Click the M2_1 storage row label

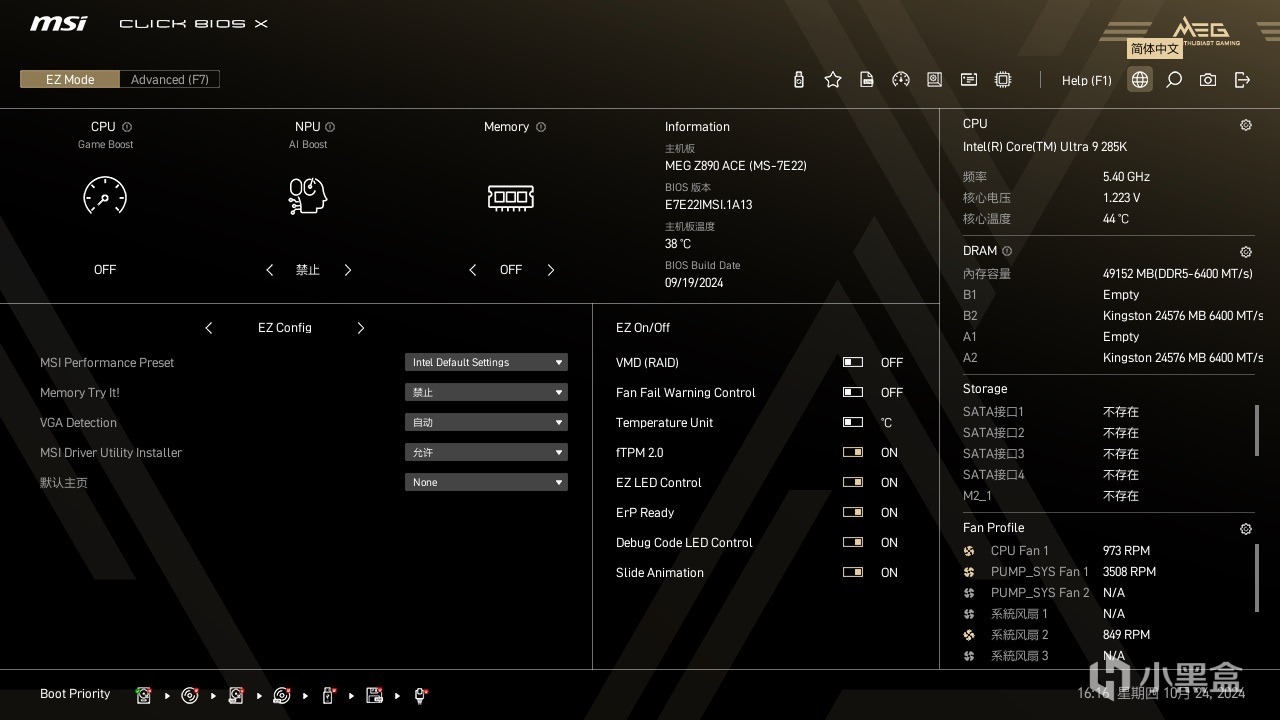point(978,496)
